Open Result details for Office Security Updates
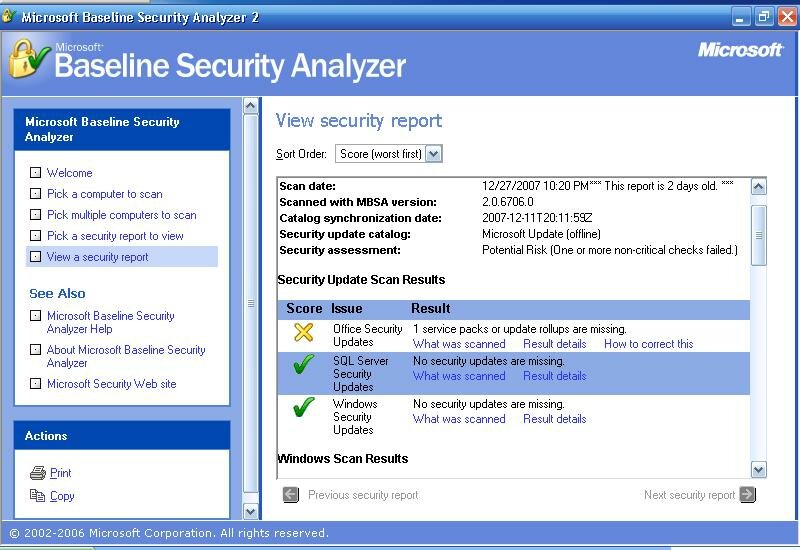The width and height of the screenshot is (800, 550). tap(555, 344)
